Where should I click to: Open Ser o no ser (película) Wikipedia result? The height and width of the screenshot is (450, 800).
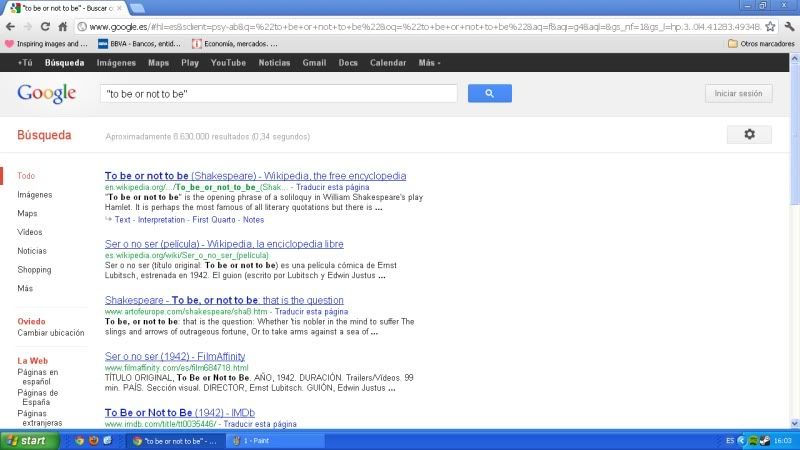pyautogui.click(x=224, y=244)
